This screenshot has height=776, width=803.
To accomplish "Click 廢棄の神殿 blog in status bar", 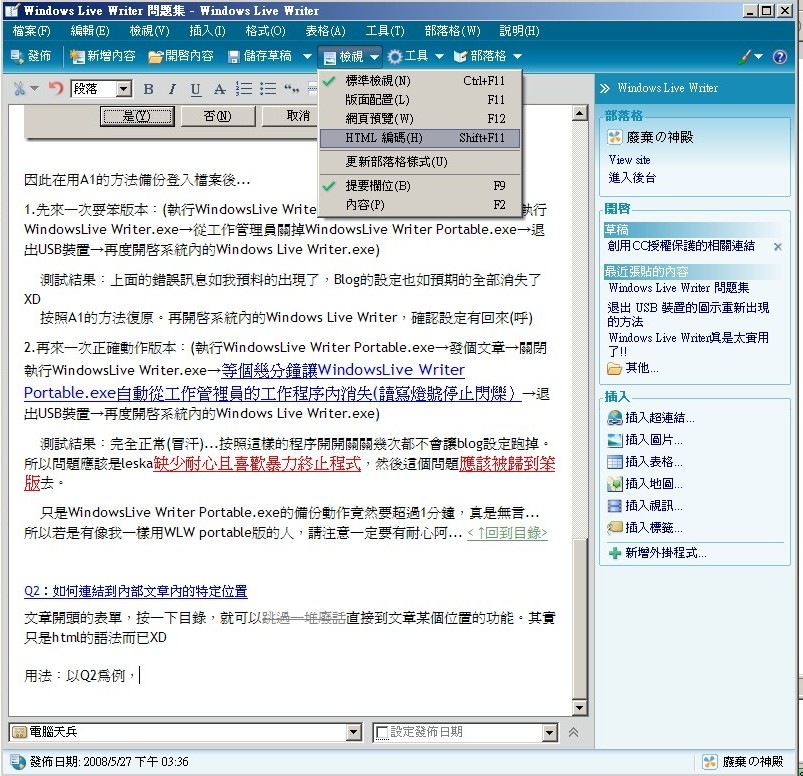I will (743, 762).
